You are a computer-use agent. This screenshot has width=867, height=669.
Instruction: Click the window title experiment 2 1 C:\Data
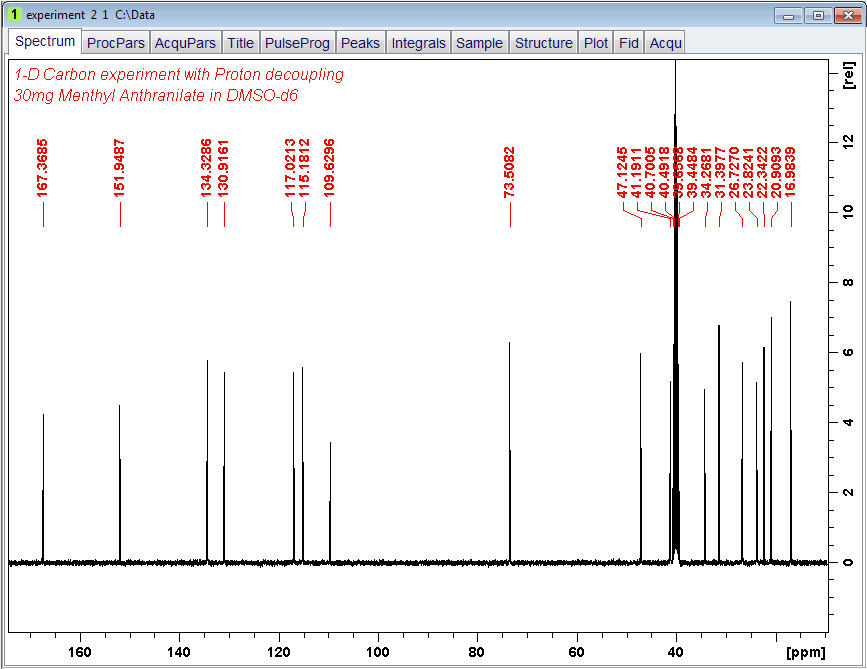(x=91, y=15)
